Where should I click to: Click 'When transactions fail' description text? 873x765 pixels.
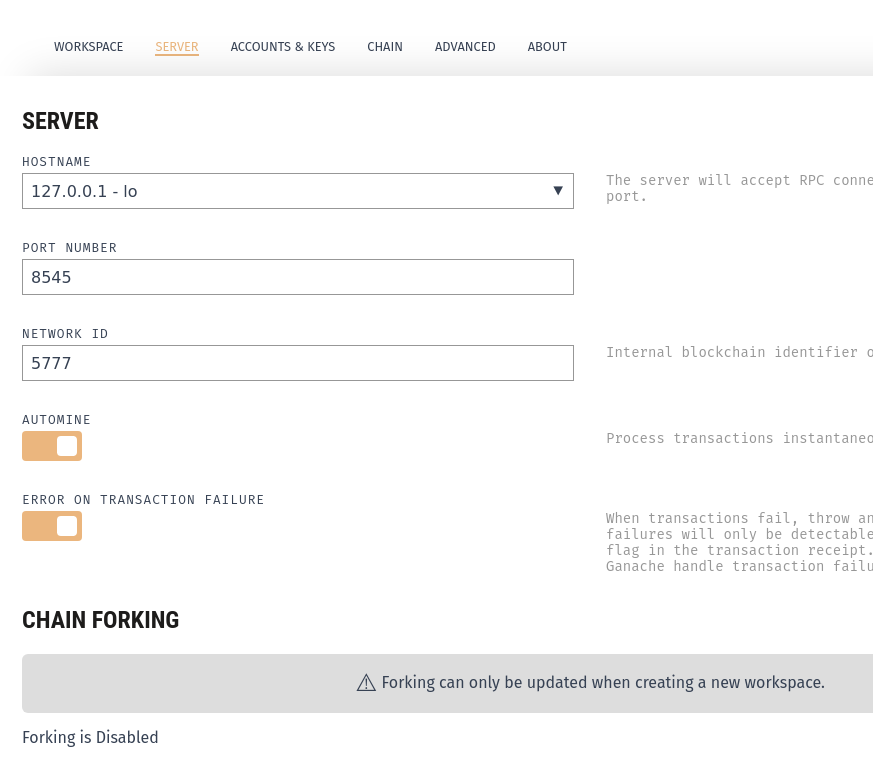[x=739, y=542]
